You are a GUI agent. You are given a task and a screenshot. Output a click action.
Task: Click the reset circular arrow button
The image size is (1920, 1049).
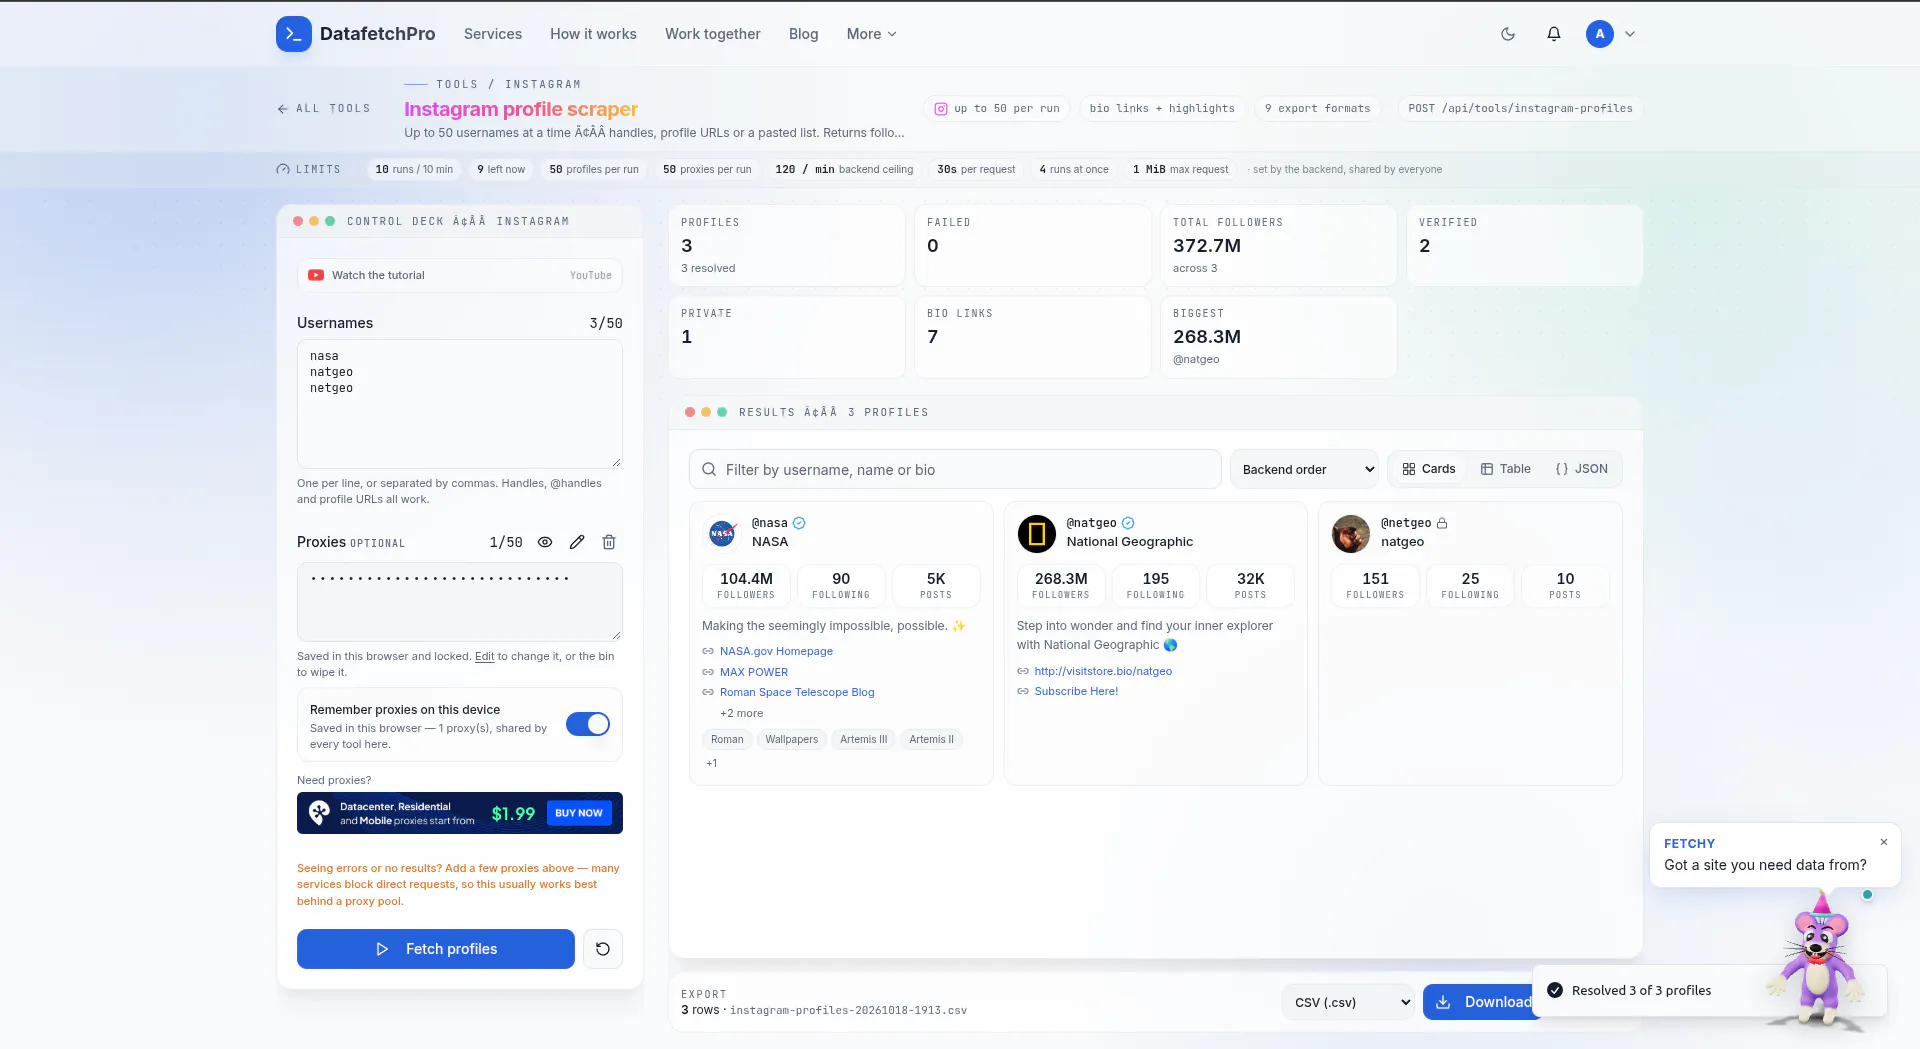coord(603,949)
